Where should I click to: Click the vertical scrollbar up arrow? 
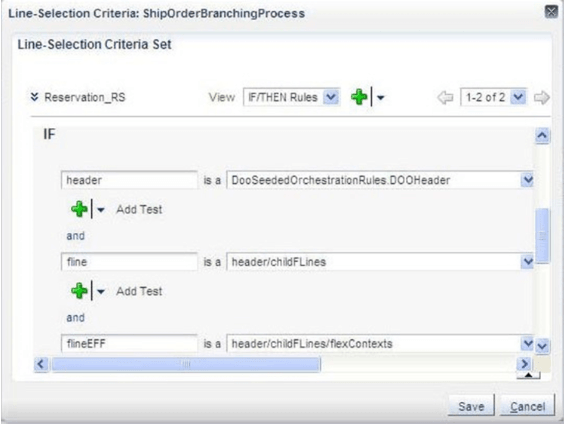click(542, 136)
